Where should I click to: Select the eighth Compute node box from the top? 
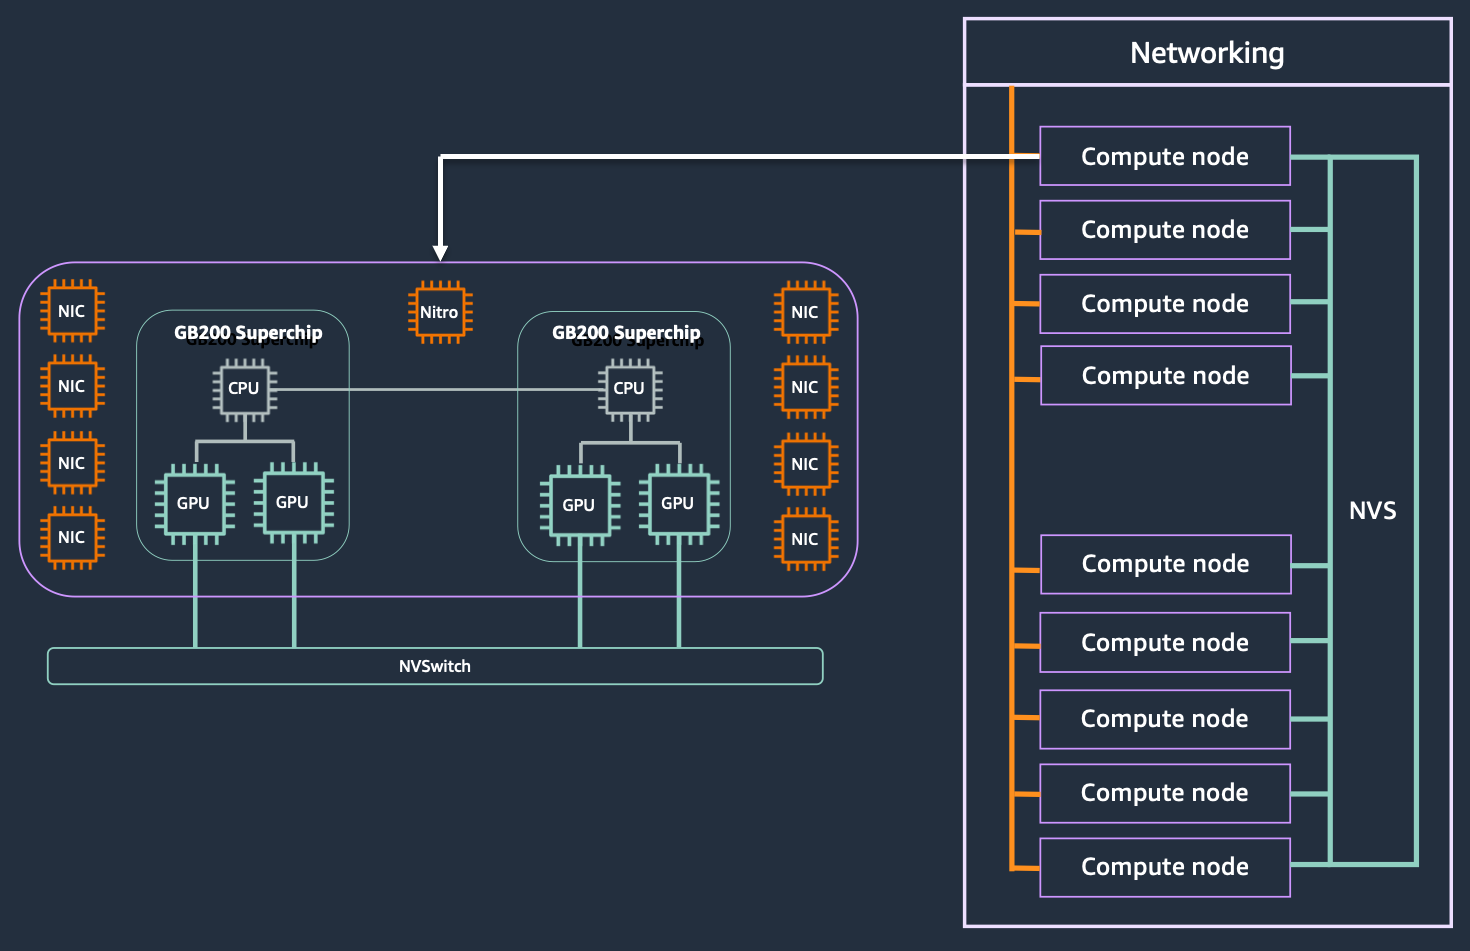(x=1165, y=793)
